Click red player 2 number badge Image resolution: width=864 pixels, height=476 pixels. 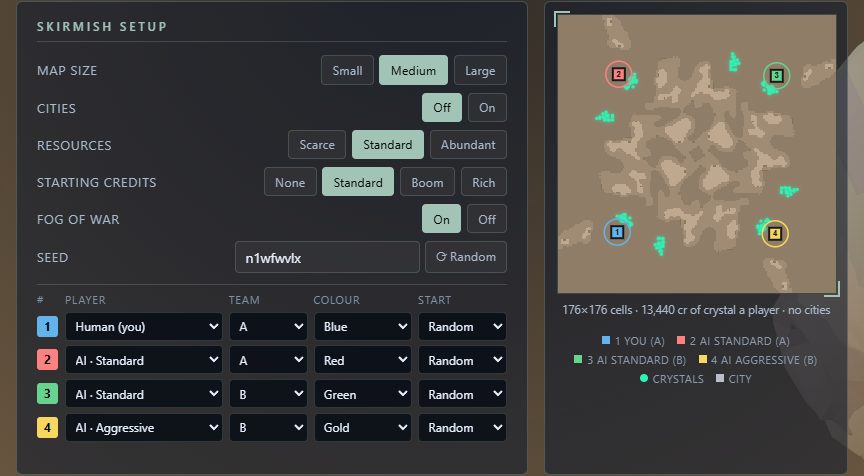[x=47, y=360]
